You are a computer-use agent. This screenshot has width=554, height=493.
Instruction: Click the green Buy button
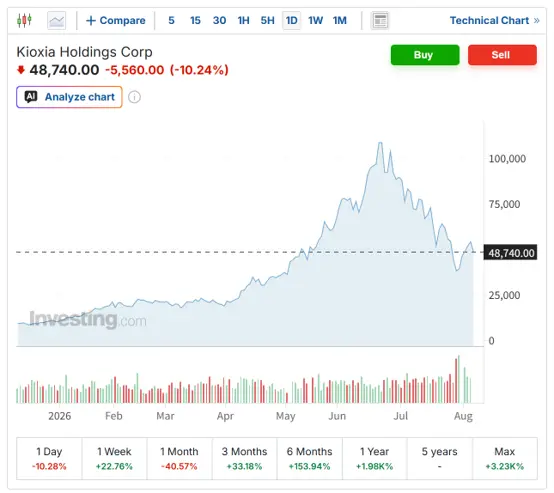(425, 55)
